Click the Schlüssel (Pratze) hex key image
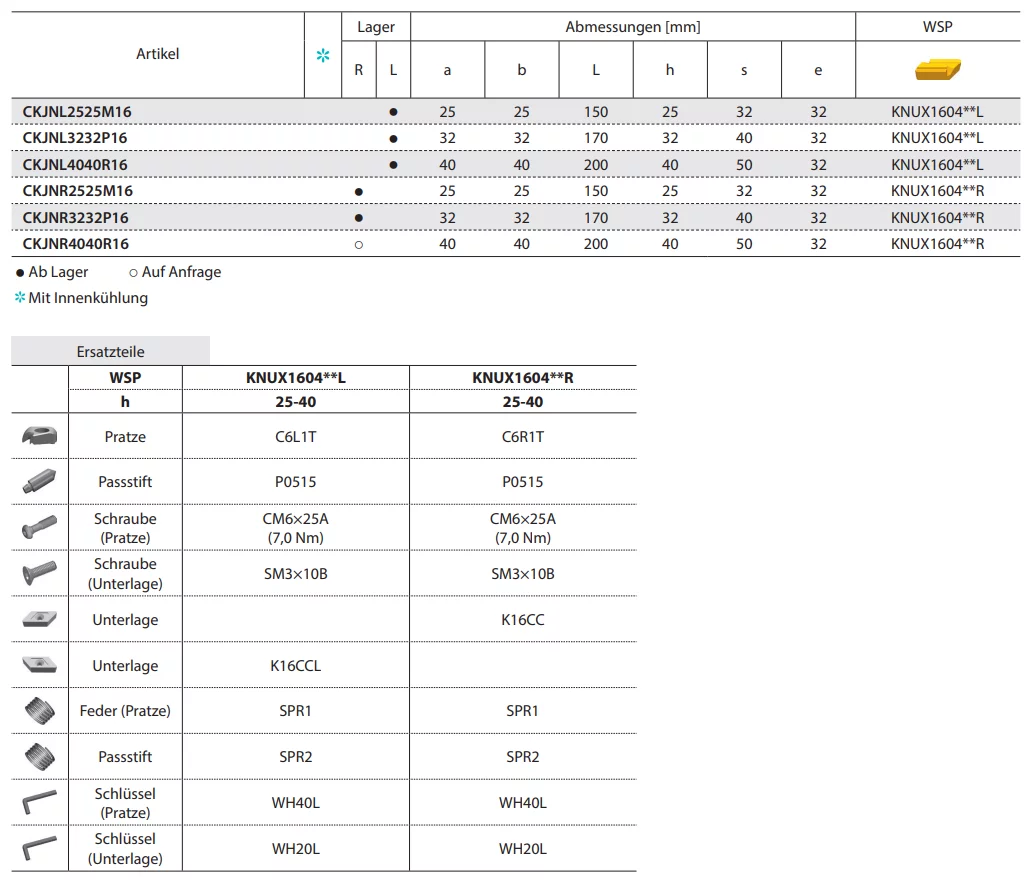The width and height of the screenshot is (1035, 895). [x=39, y=802]
